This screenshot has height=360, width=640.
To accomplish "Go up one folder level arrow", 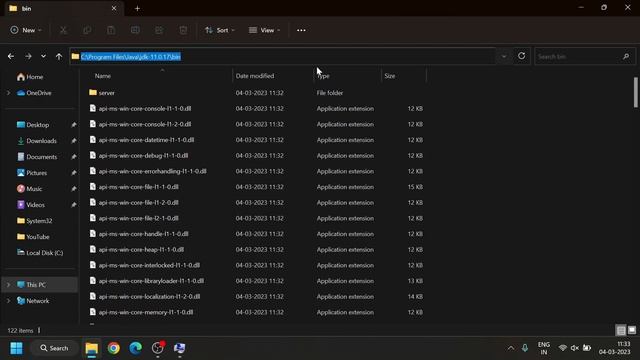I will point(59,56).
